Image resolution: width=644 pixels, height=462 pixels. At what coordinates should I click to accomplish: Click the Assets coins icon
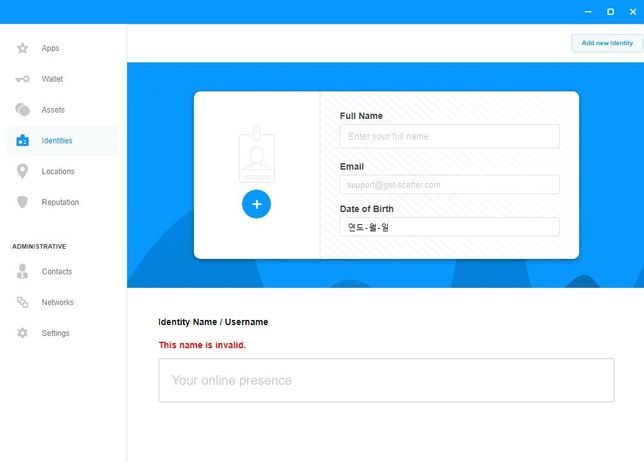click(22, 110)
